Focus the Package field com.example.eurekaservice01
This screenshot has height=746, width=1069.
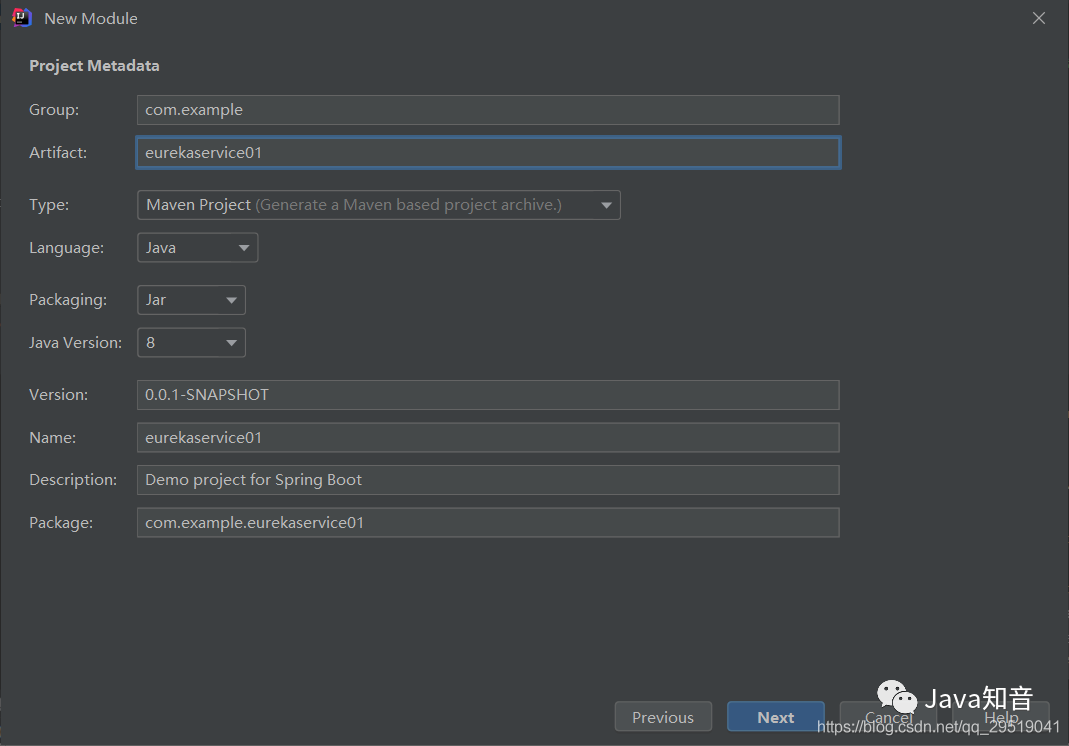(487, 523)
